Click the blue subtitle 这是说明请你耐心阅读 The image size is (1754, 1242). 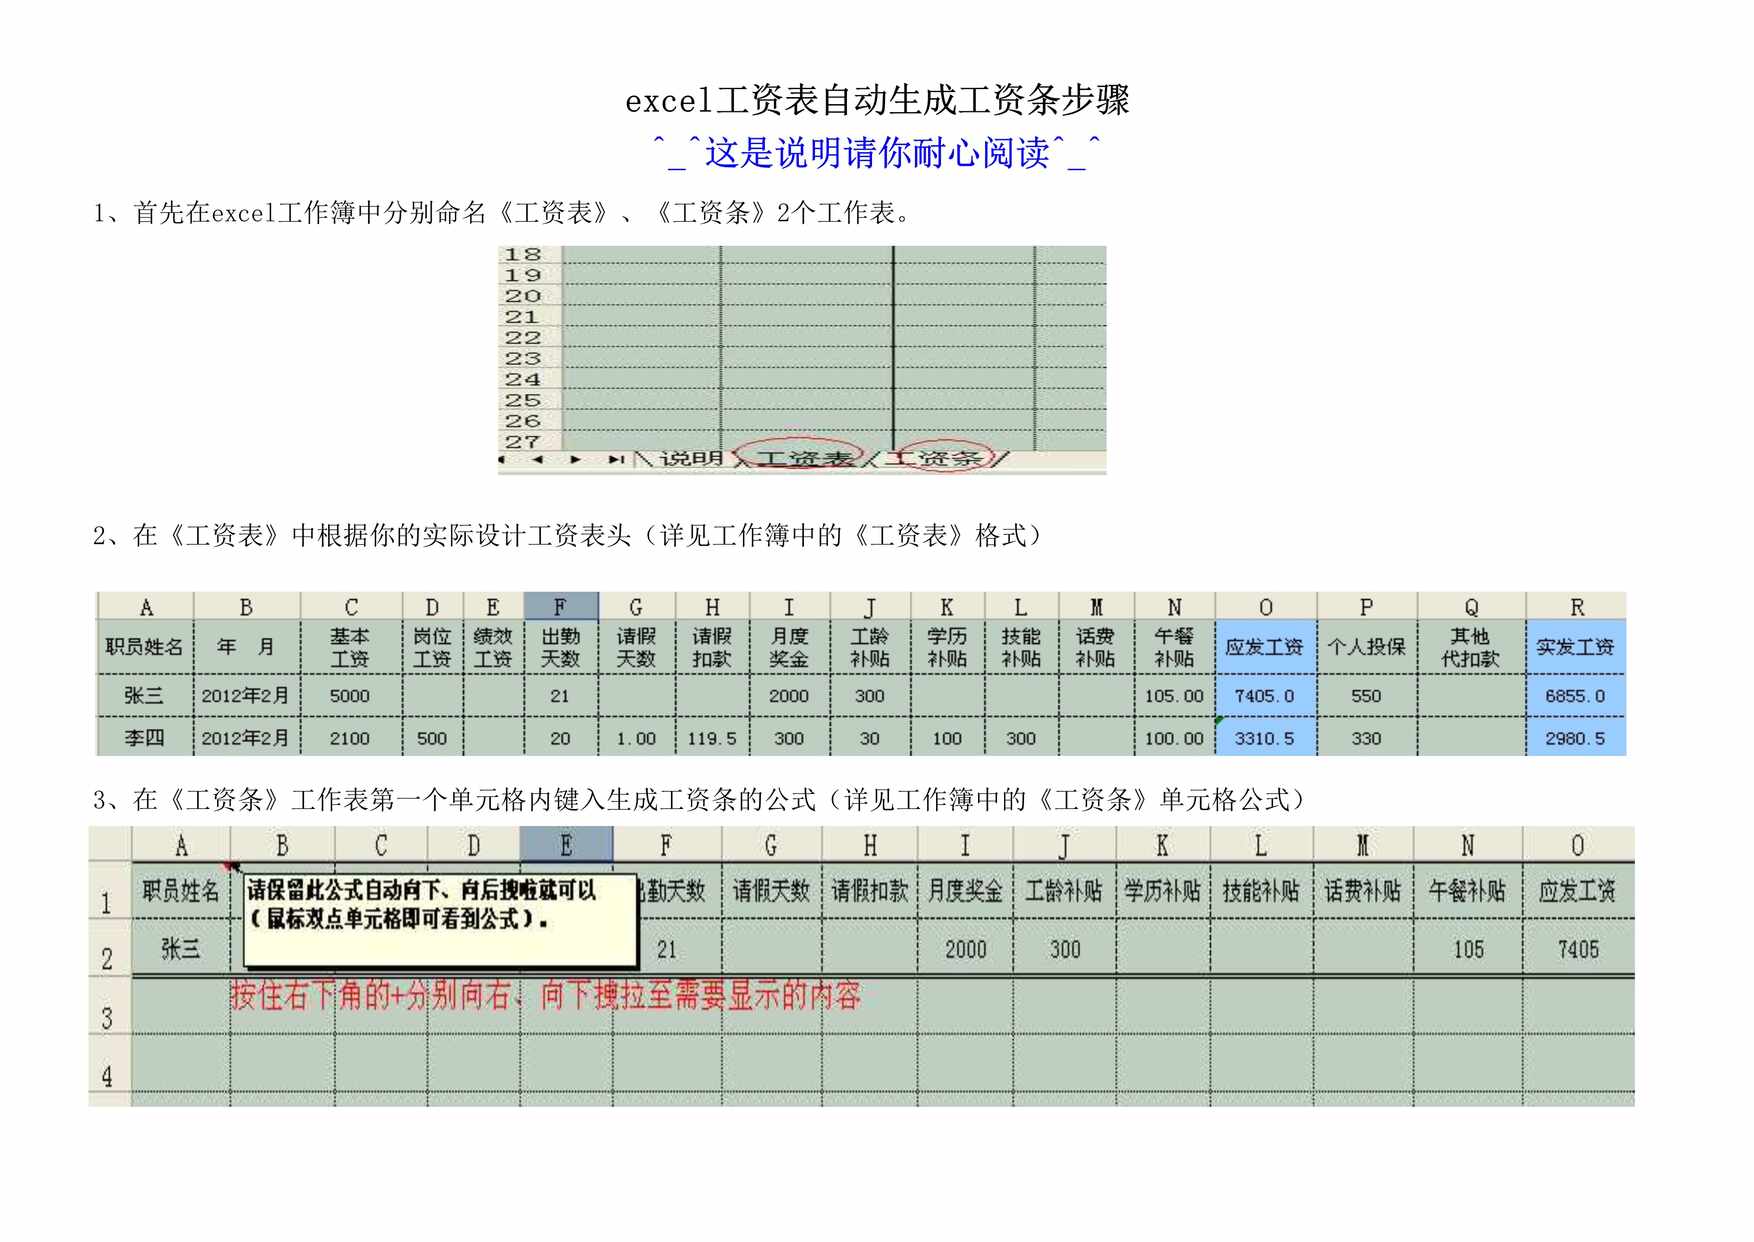point(877,153)
